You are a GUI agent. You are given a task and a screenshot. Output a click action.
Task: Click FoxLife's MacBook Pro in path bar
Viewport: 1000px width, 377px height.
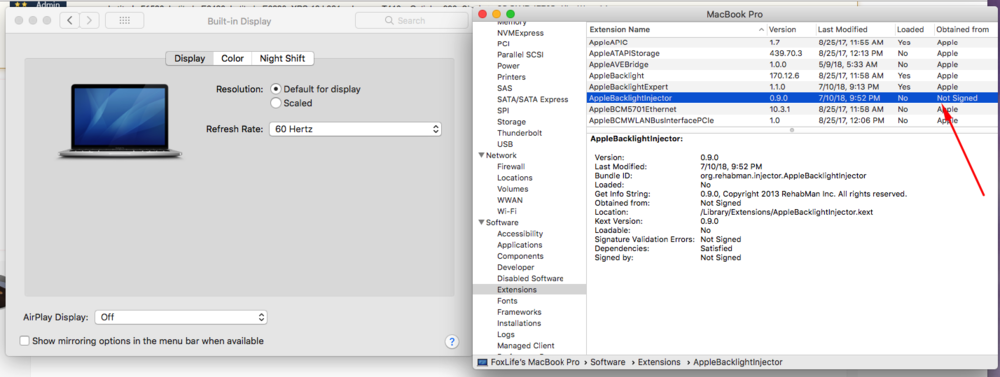pos(529,362)
